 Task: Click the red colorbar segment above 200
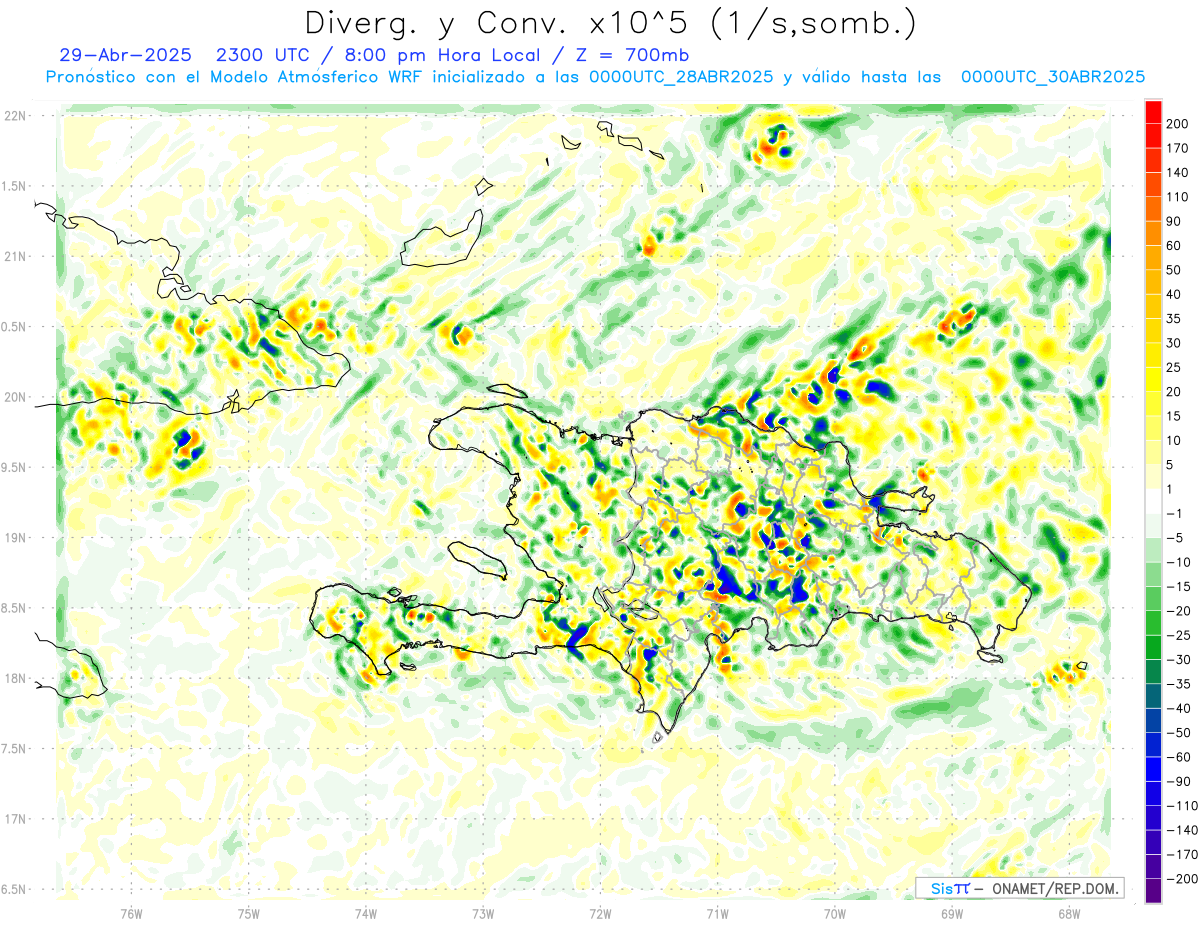click(1153, 112)
